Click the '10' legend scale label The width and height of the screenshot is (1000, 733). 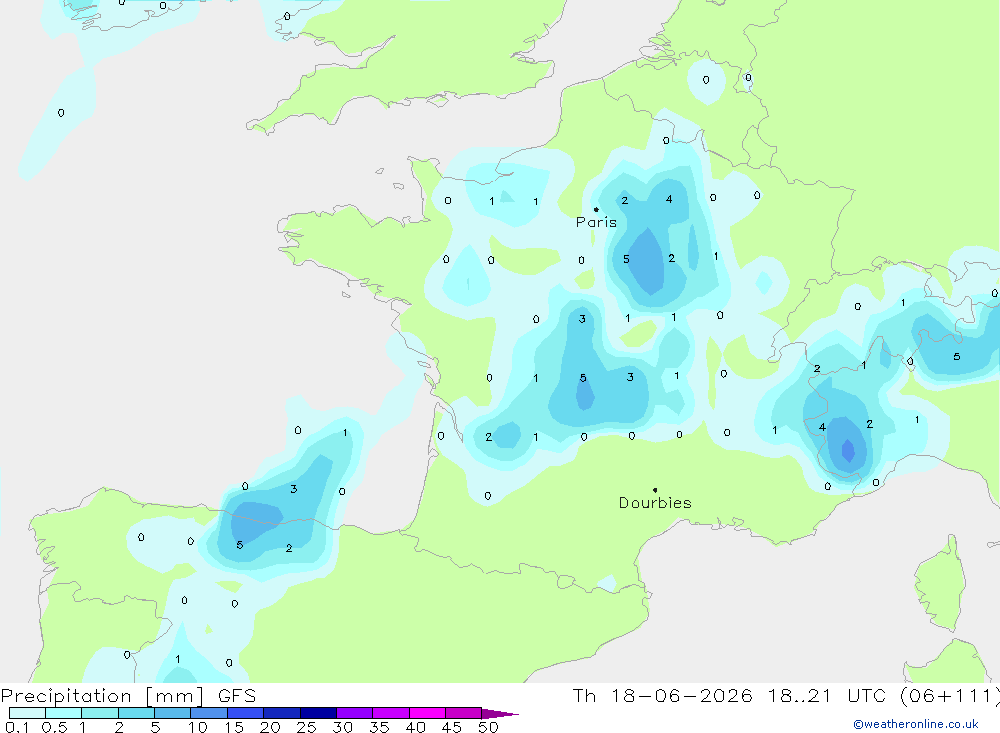[x=198, y=727]
